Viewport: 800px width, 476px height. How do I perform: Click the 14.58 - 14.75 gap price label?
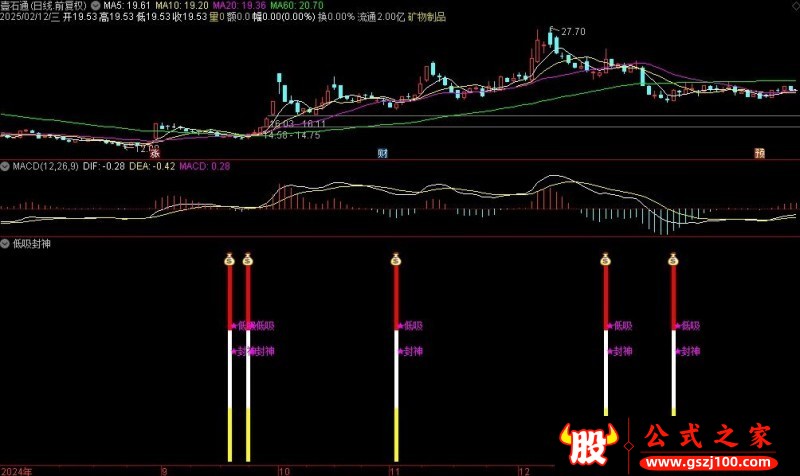pyautogui.click(x=292, y=136)
